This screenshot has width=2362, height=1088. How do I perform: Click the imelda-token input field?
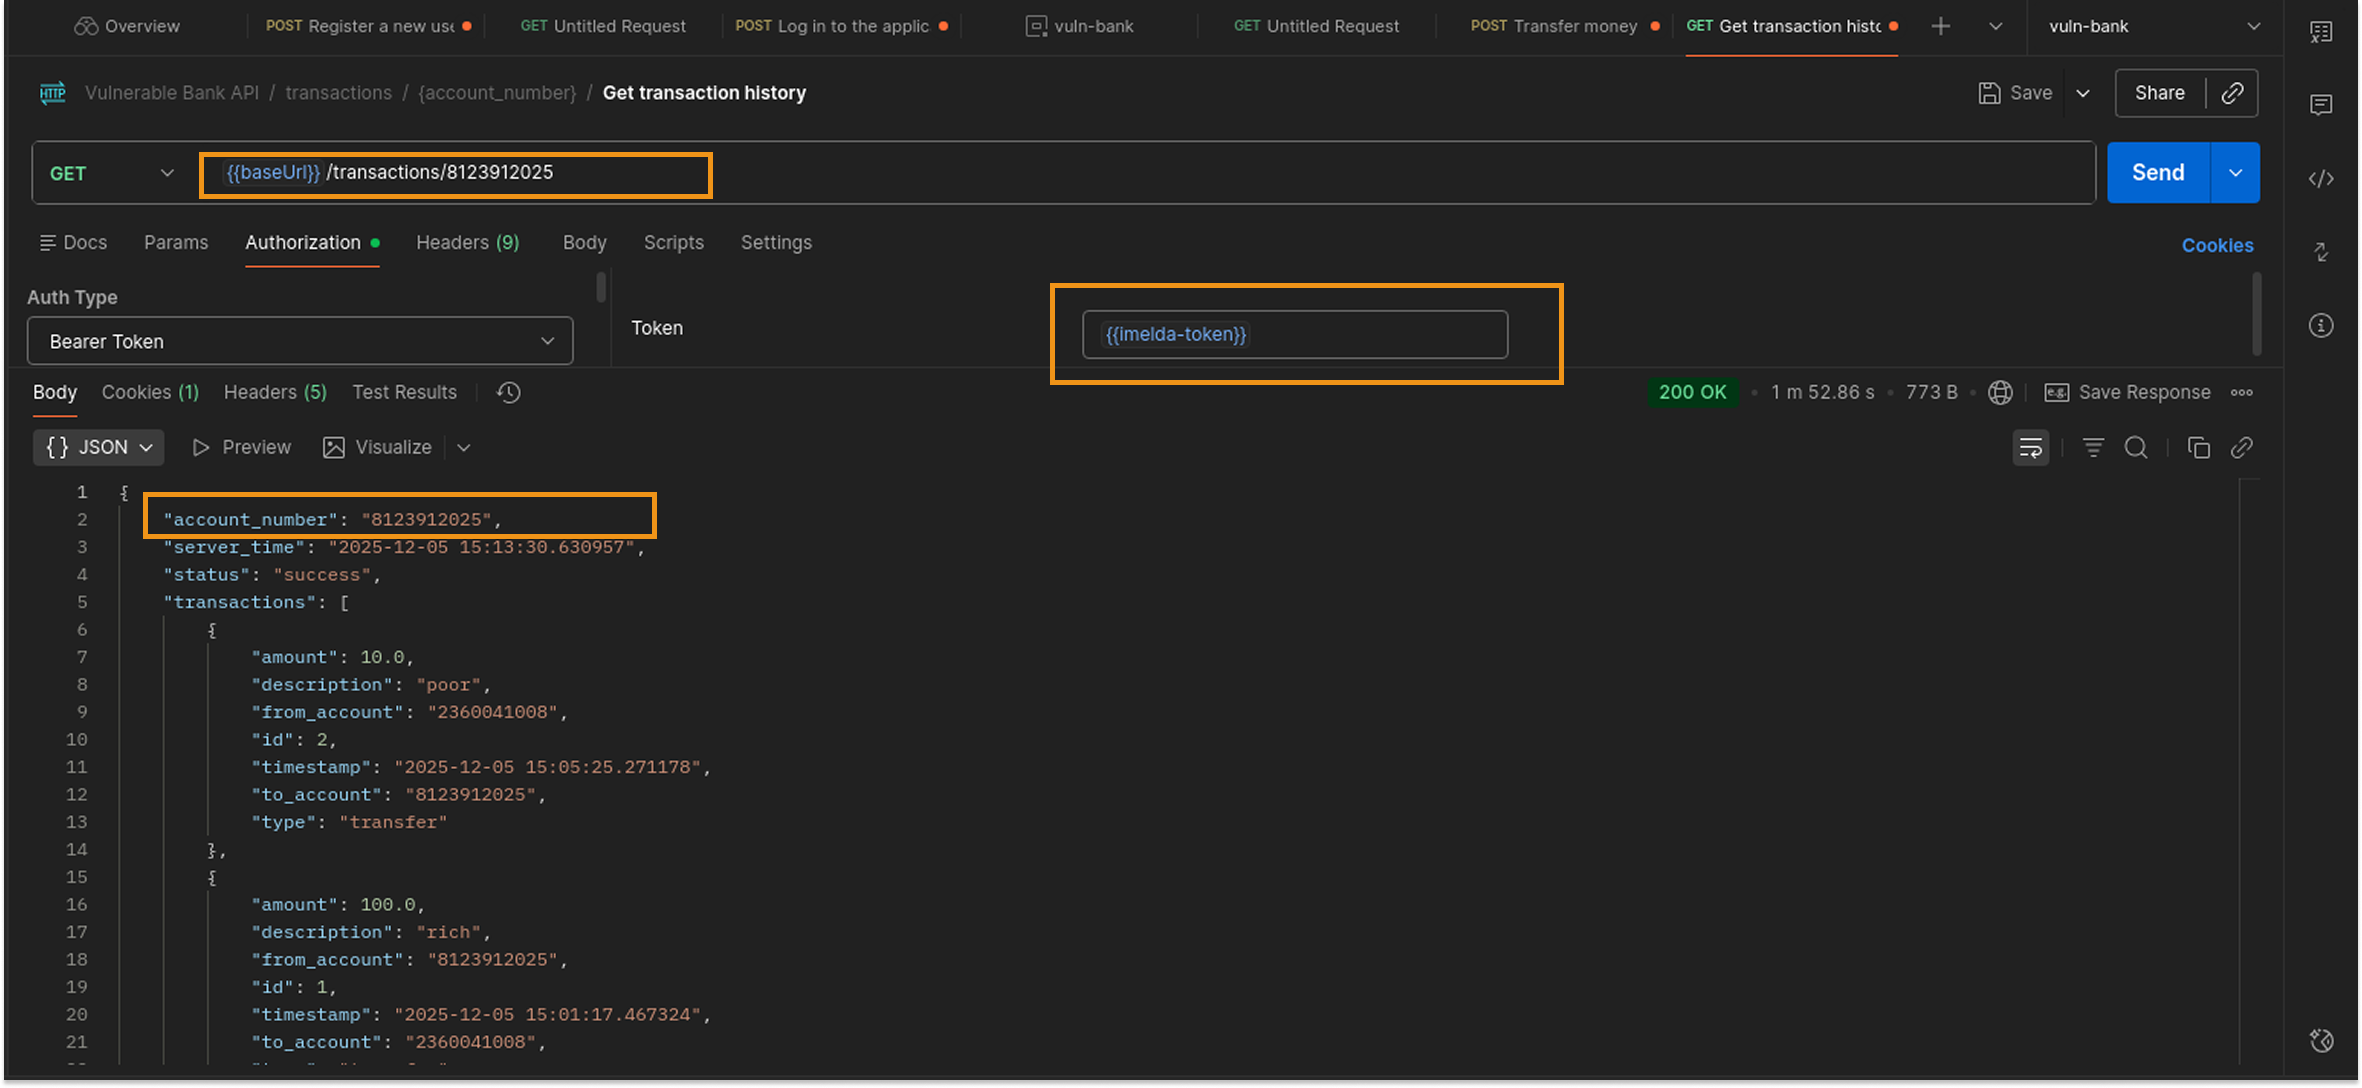tap(1294, 335)
